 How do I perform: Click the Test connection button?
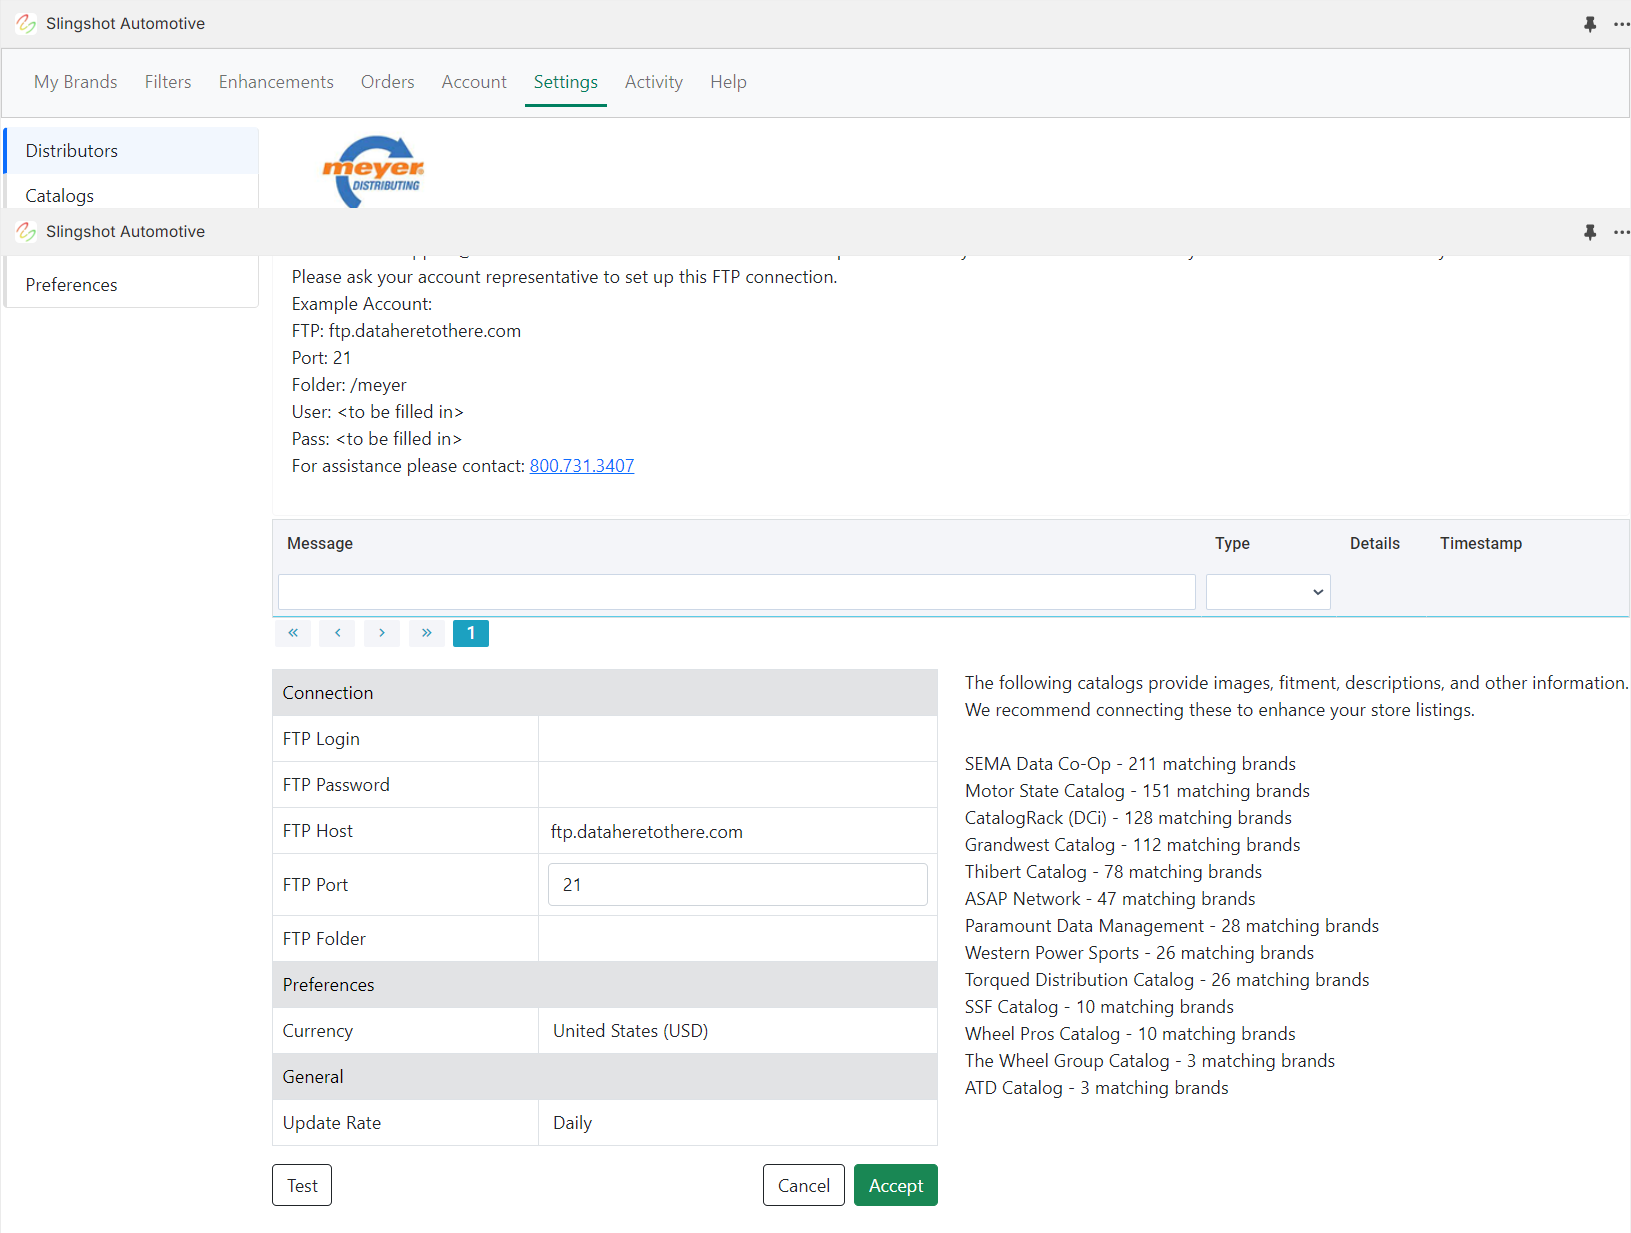pyautogui.click(x=302, y=1185)
